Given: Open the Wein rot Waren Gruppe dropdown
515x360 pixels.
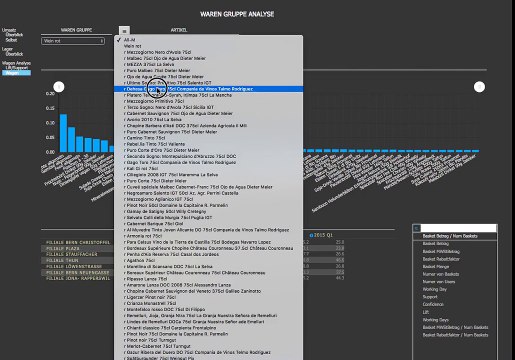Looking at the screenshot, I should coord(73,41).
